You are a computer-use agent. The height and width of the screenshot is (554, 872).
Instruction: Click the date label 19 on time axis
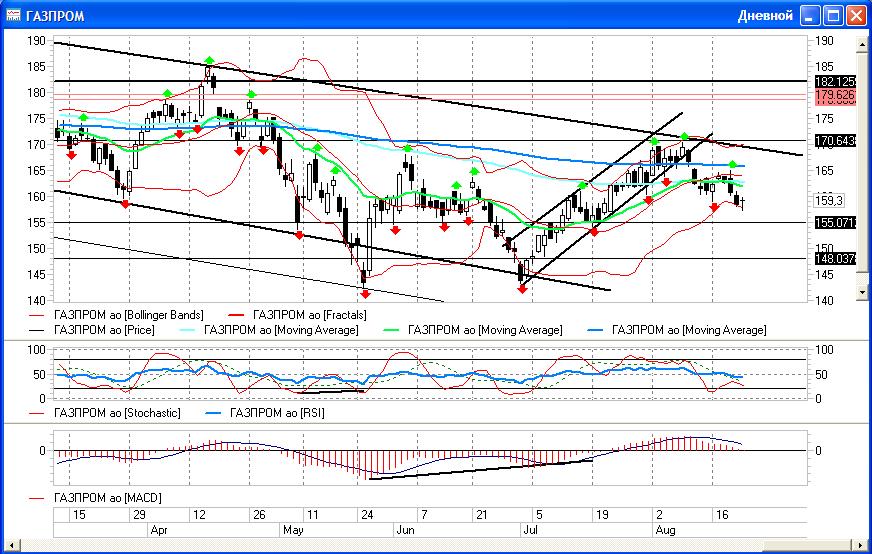(x=602, y=515)
